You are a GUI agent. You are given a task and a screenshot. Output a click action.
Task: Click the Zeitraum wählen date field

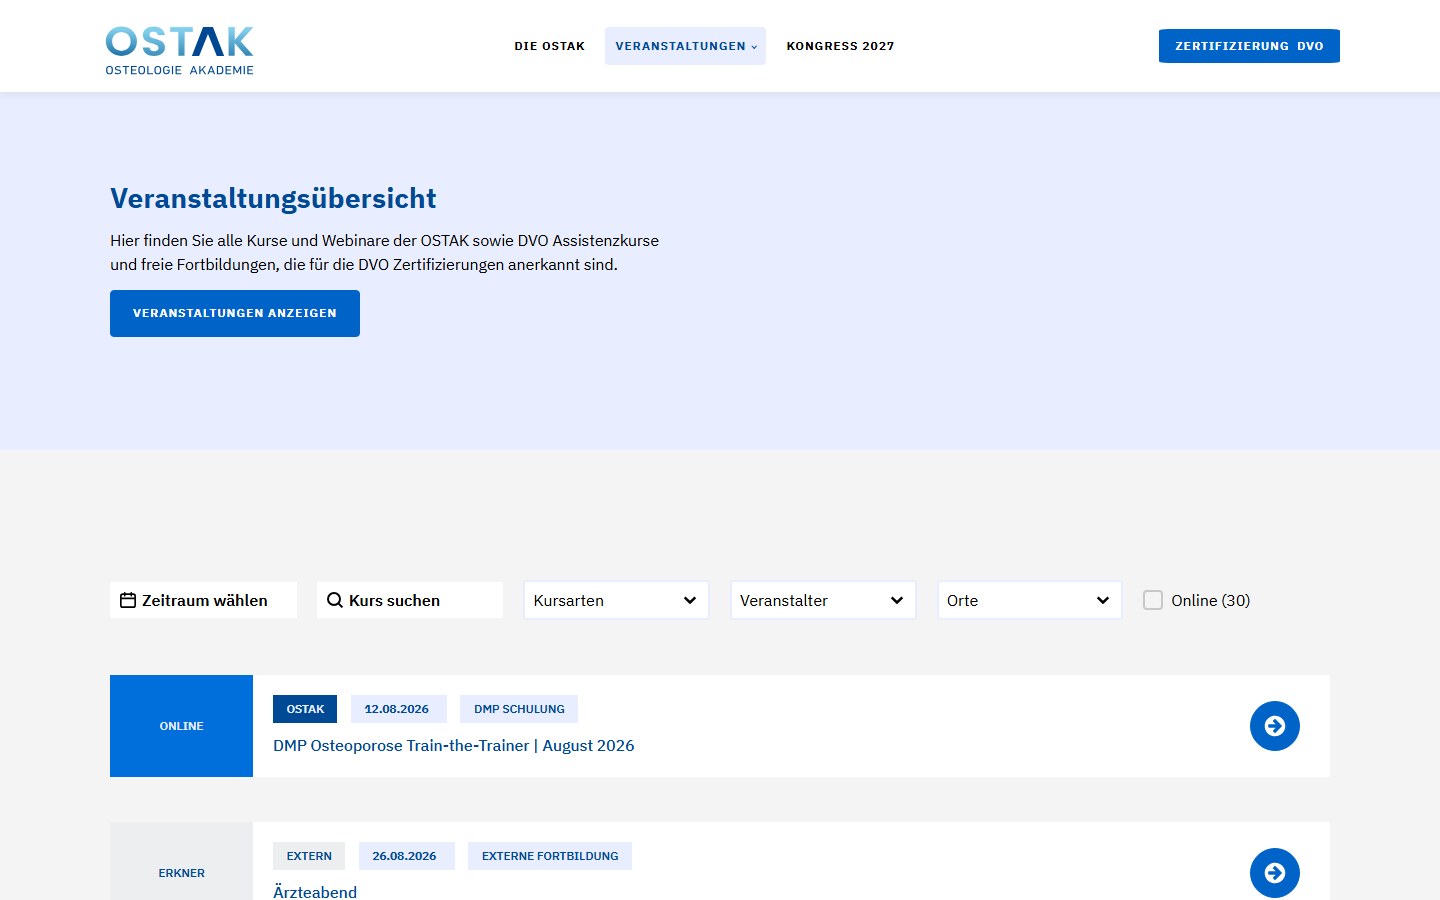pyautogui.click(x=203, y=600)
